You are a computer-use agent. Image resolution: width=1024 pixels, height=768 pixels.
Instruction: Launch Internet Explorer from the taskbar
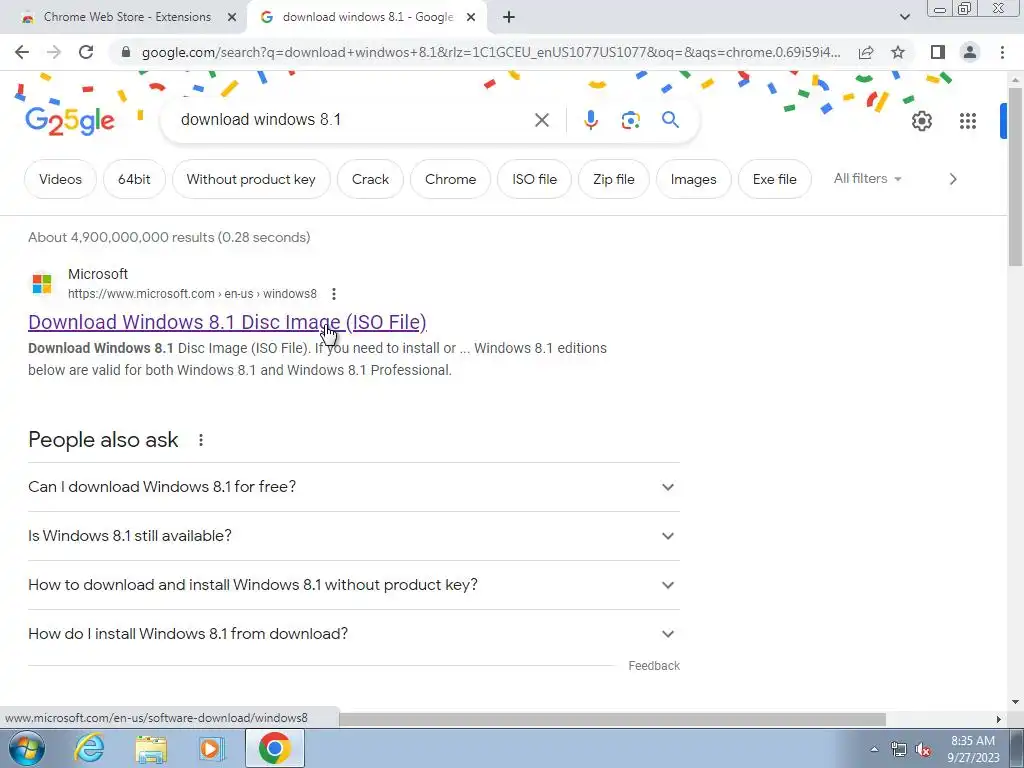click(x=88, y=748)
